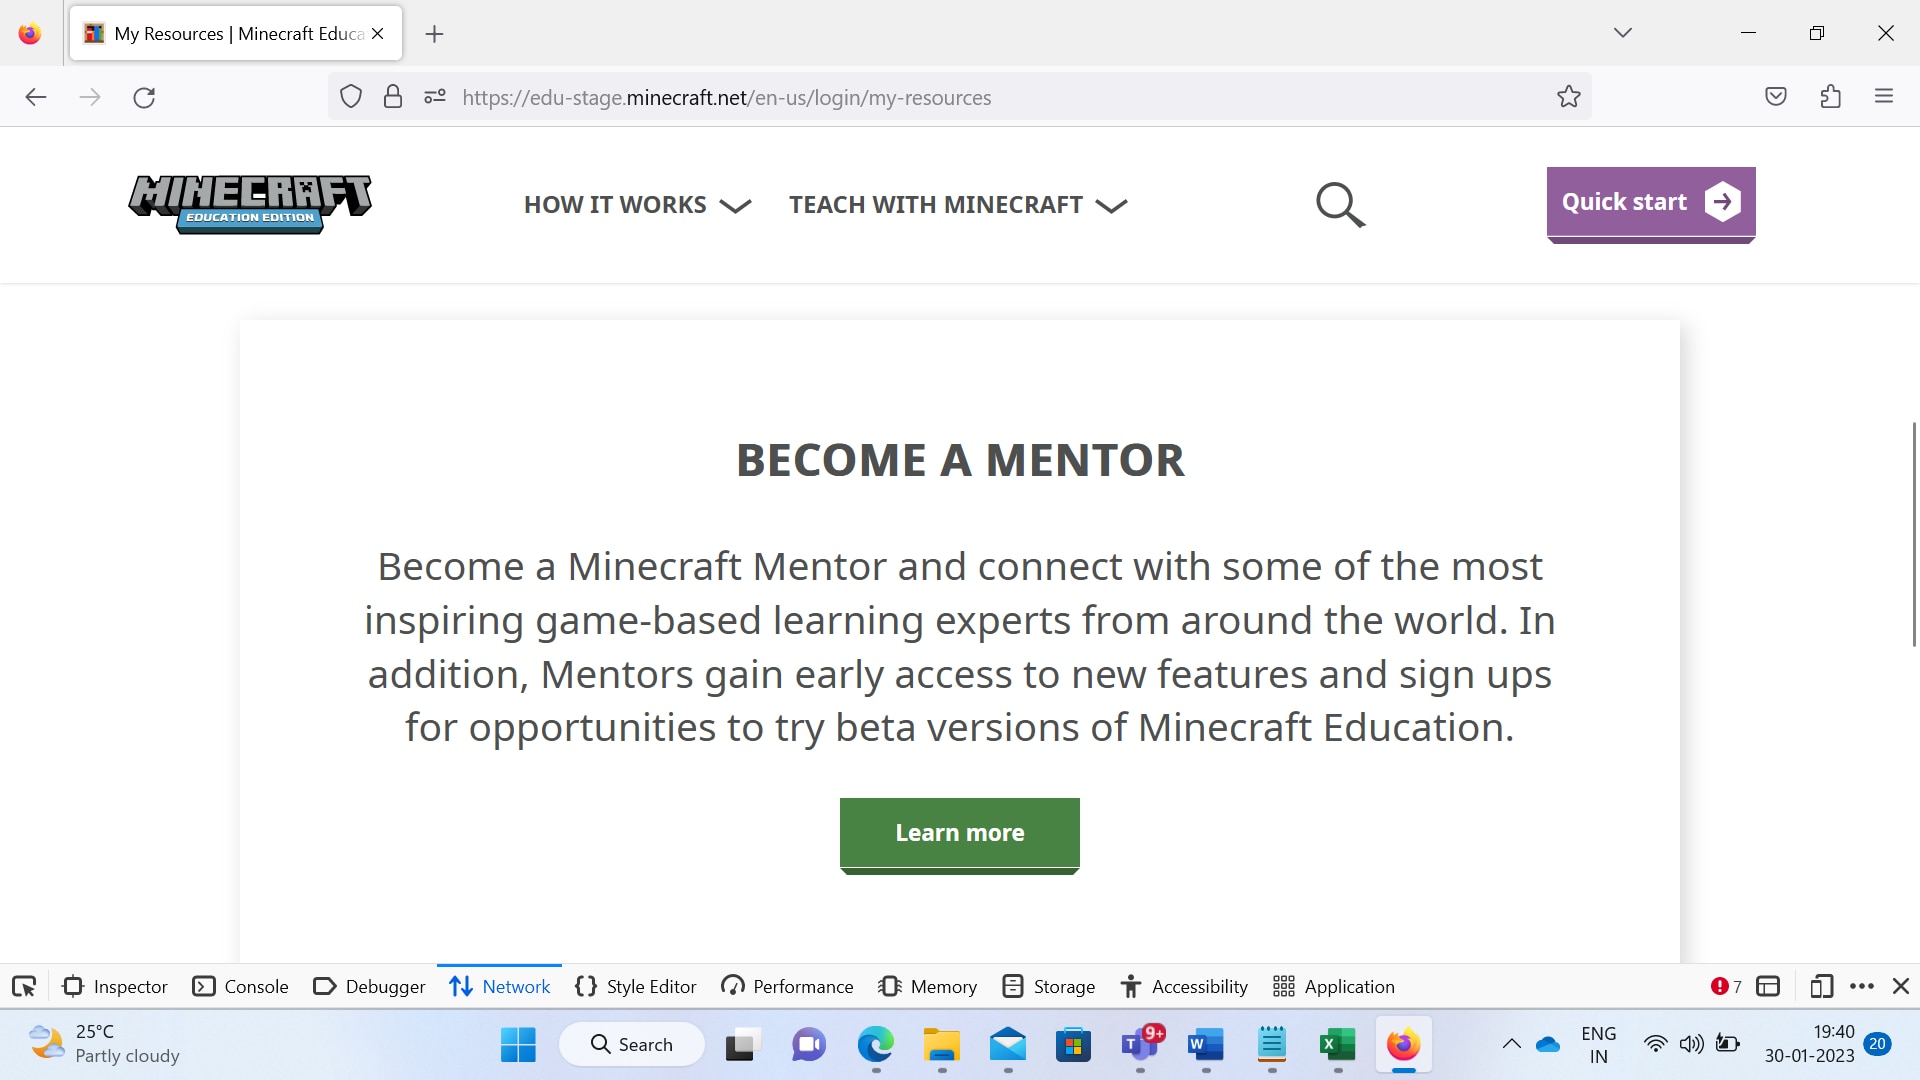The width and height of the screenshot is (1920, 1080).
Task: Expand the TEACH WITH MINECRAFT menu
Action: (x=958, y=205)
